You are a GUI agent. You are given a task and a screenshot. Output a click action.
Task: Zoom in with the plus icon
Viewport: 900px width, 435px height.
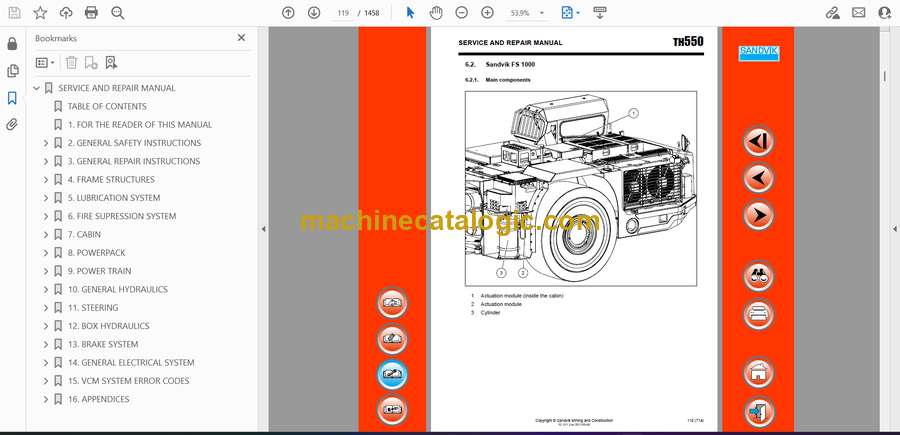(x=487, y=13)
